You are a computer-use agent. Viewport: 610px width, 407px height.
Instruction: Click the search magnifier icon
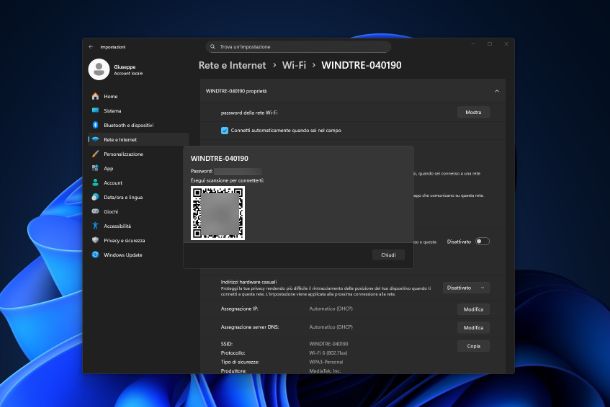click(x=212, y=47)
